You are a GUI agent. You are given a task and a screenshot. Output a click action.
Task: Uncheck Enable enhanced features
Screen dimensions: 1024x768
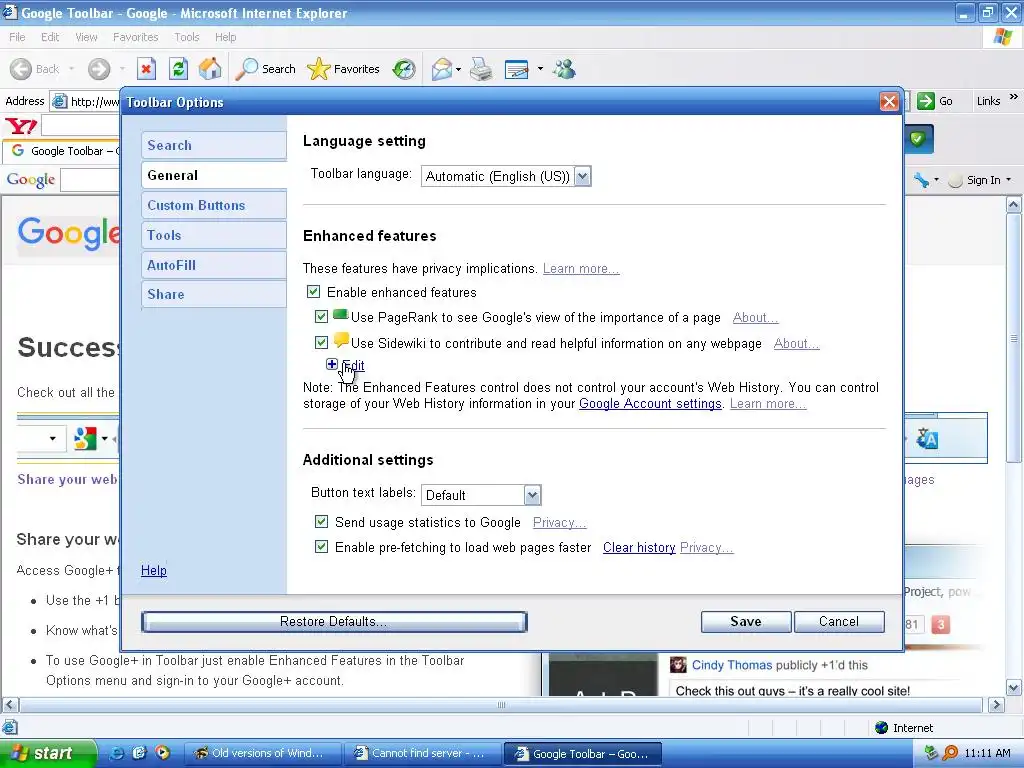313,292
